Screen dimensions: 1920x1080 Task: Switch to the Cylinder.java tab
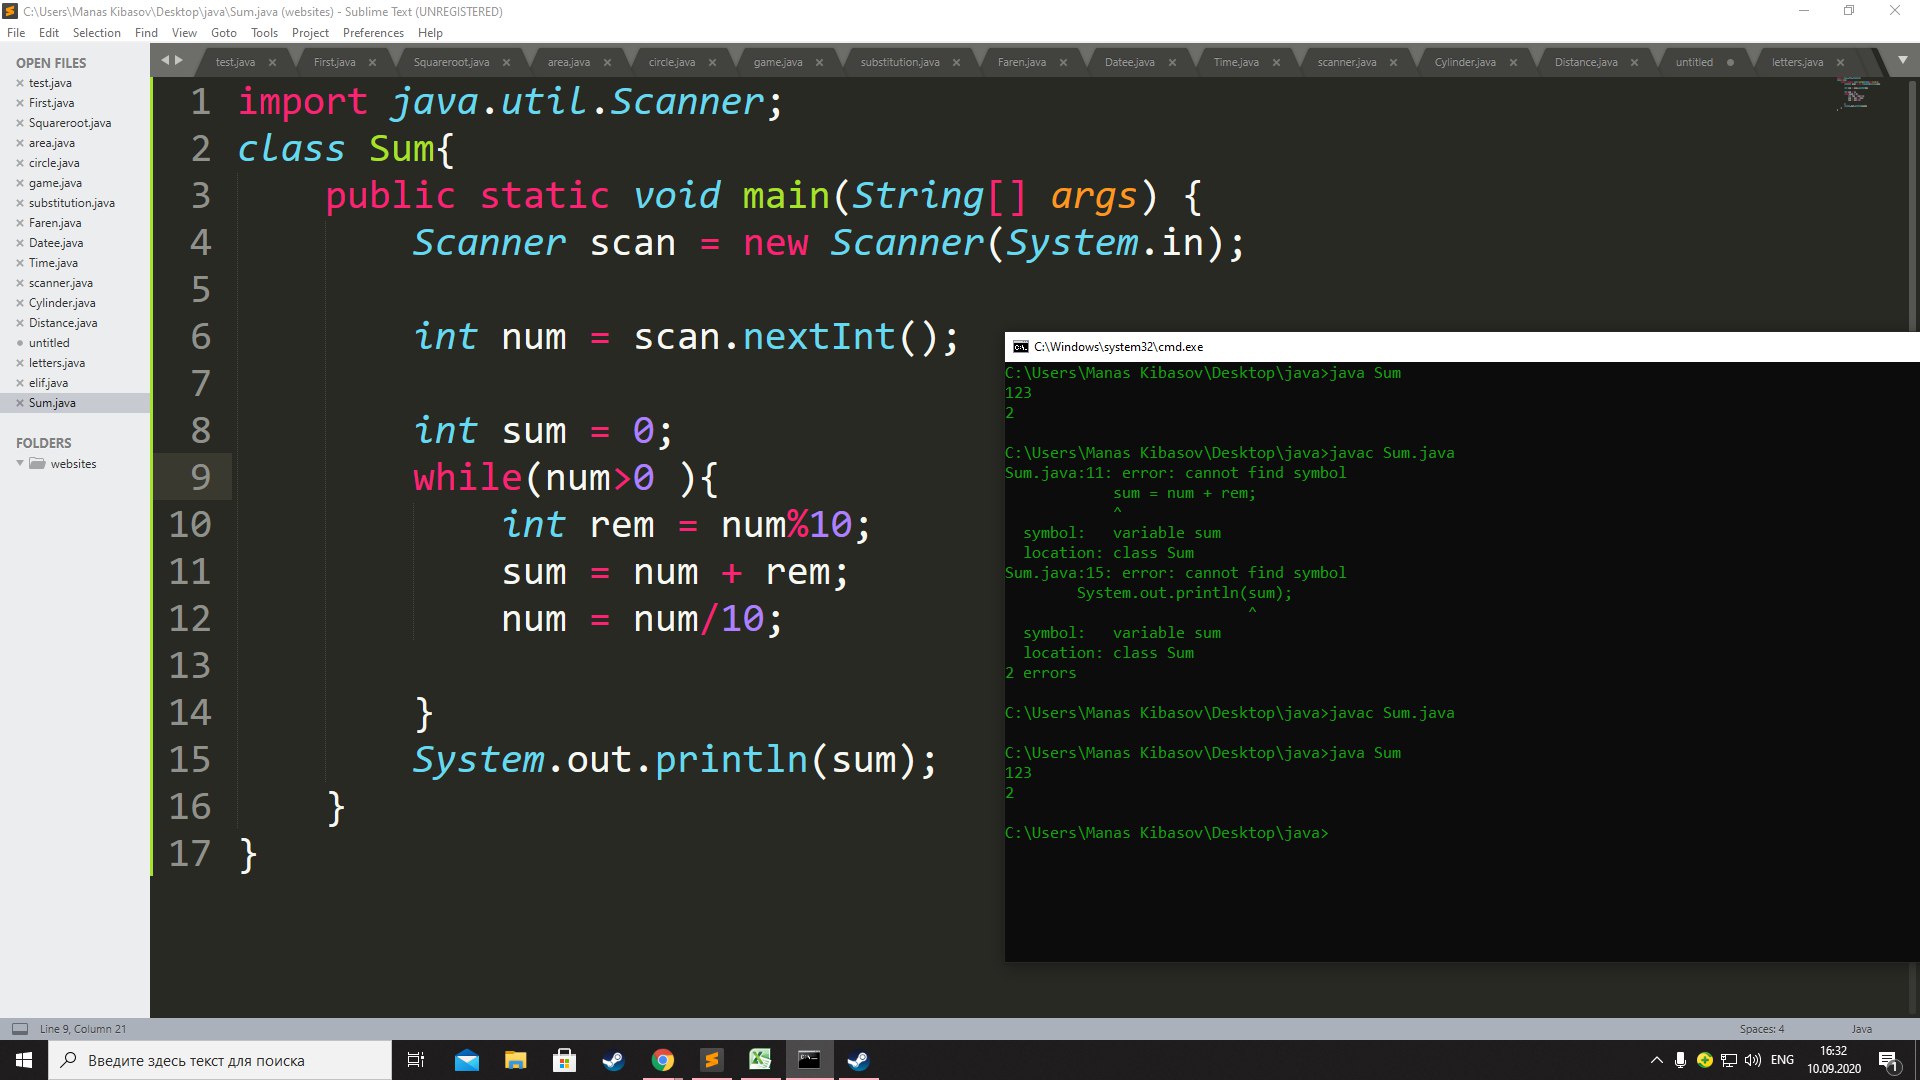click(x=1465, y=62)
